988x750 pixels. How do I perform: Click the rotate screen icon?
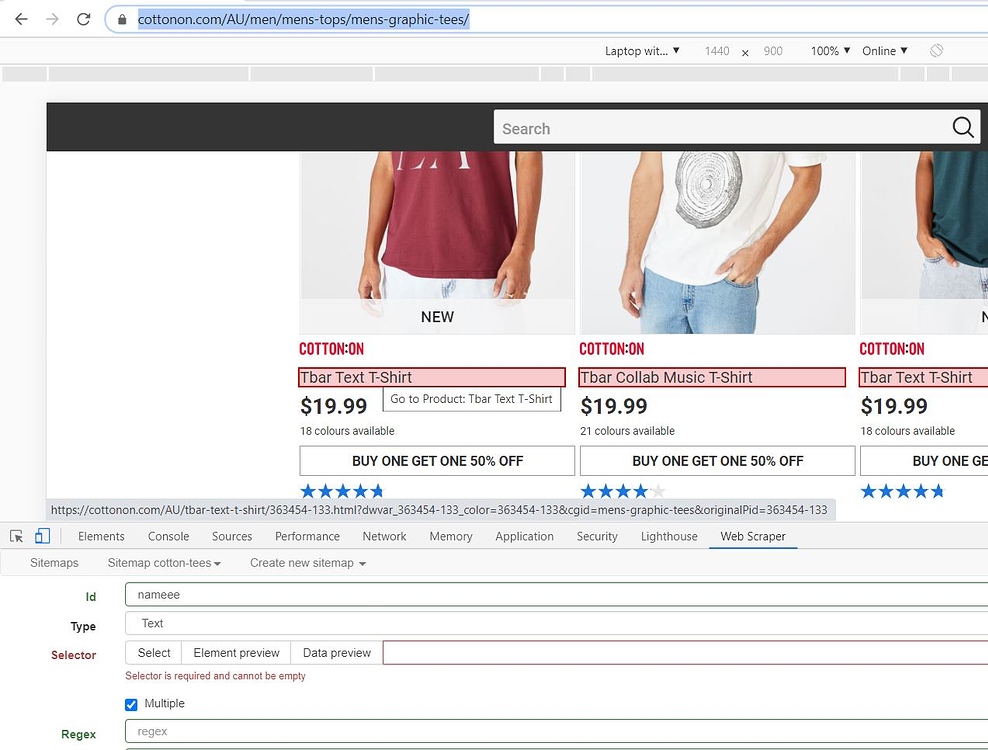point(936,51)
